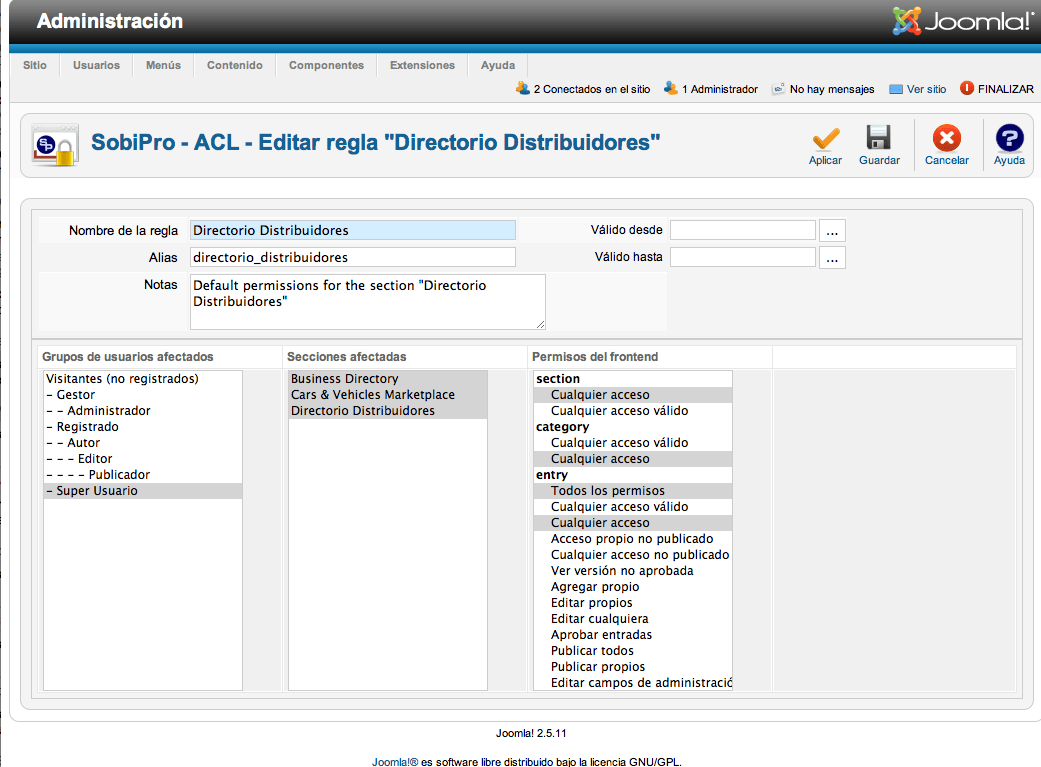The height and width of the screenshot is (767, 1041).
Task: Open the Extensiones menu
Action: point(422,65)
